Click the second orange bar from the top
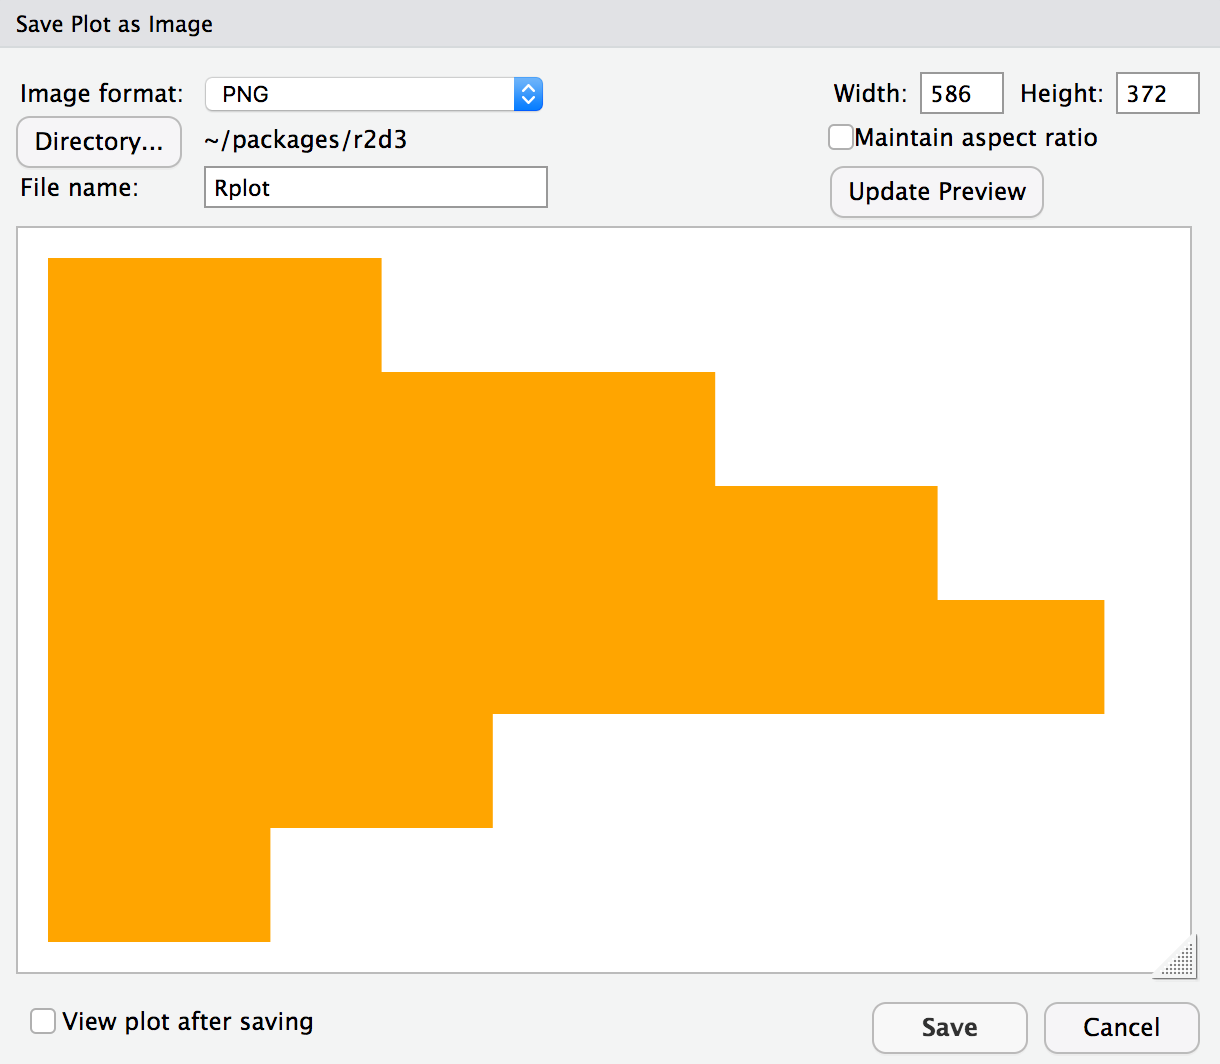The image size is (1220, 1064). (380, 429)
